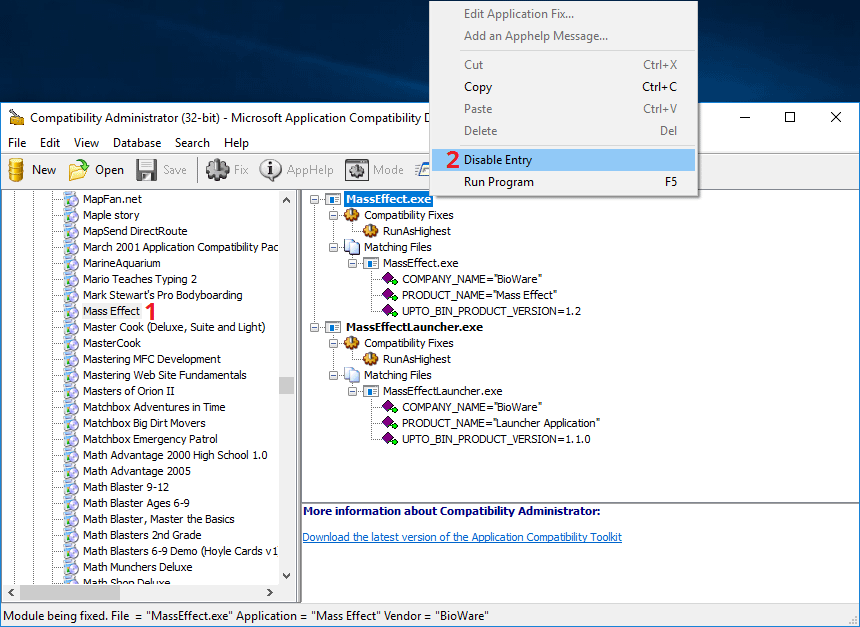Select the Masters of Orion II entry
This screenshot has width=860, height=627.
point(128,391)
